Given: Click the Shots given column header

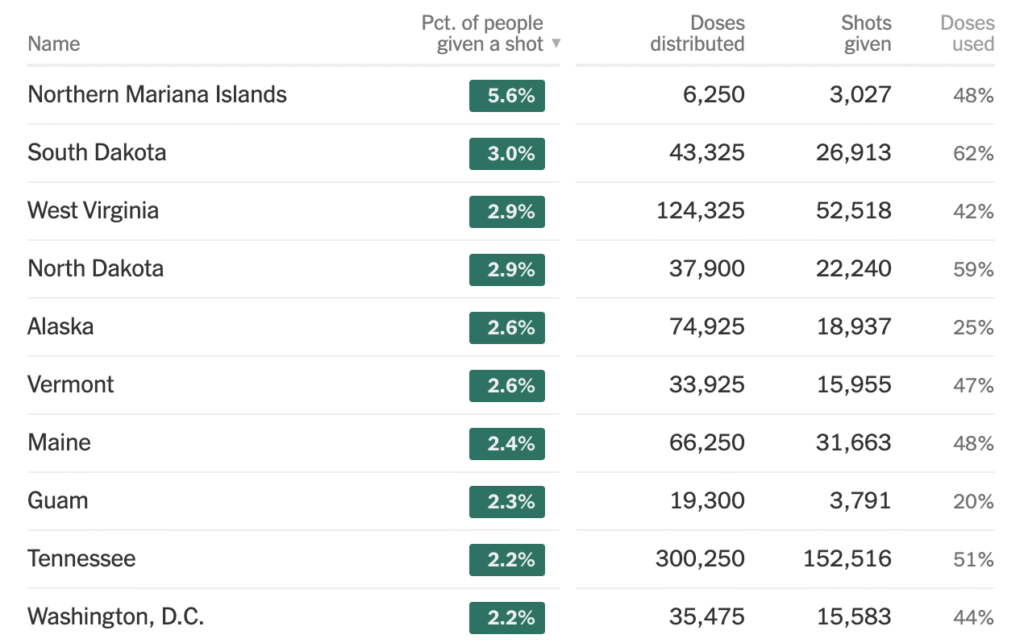Looking at the screenshot, I should [x=866, y=34].
